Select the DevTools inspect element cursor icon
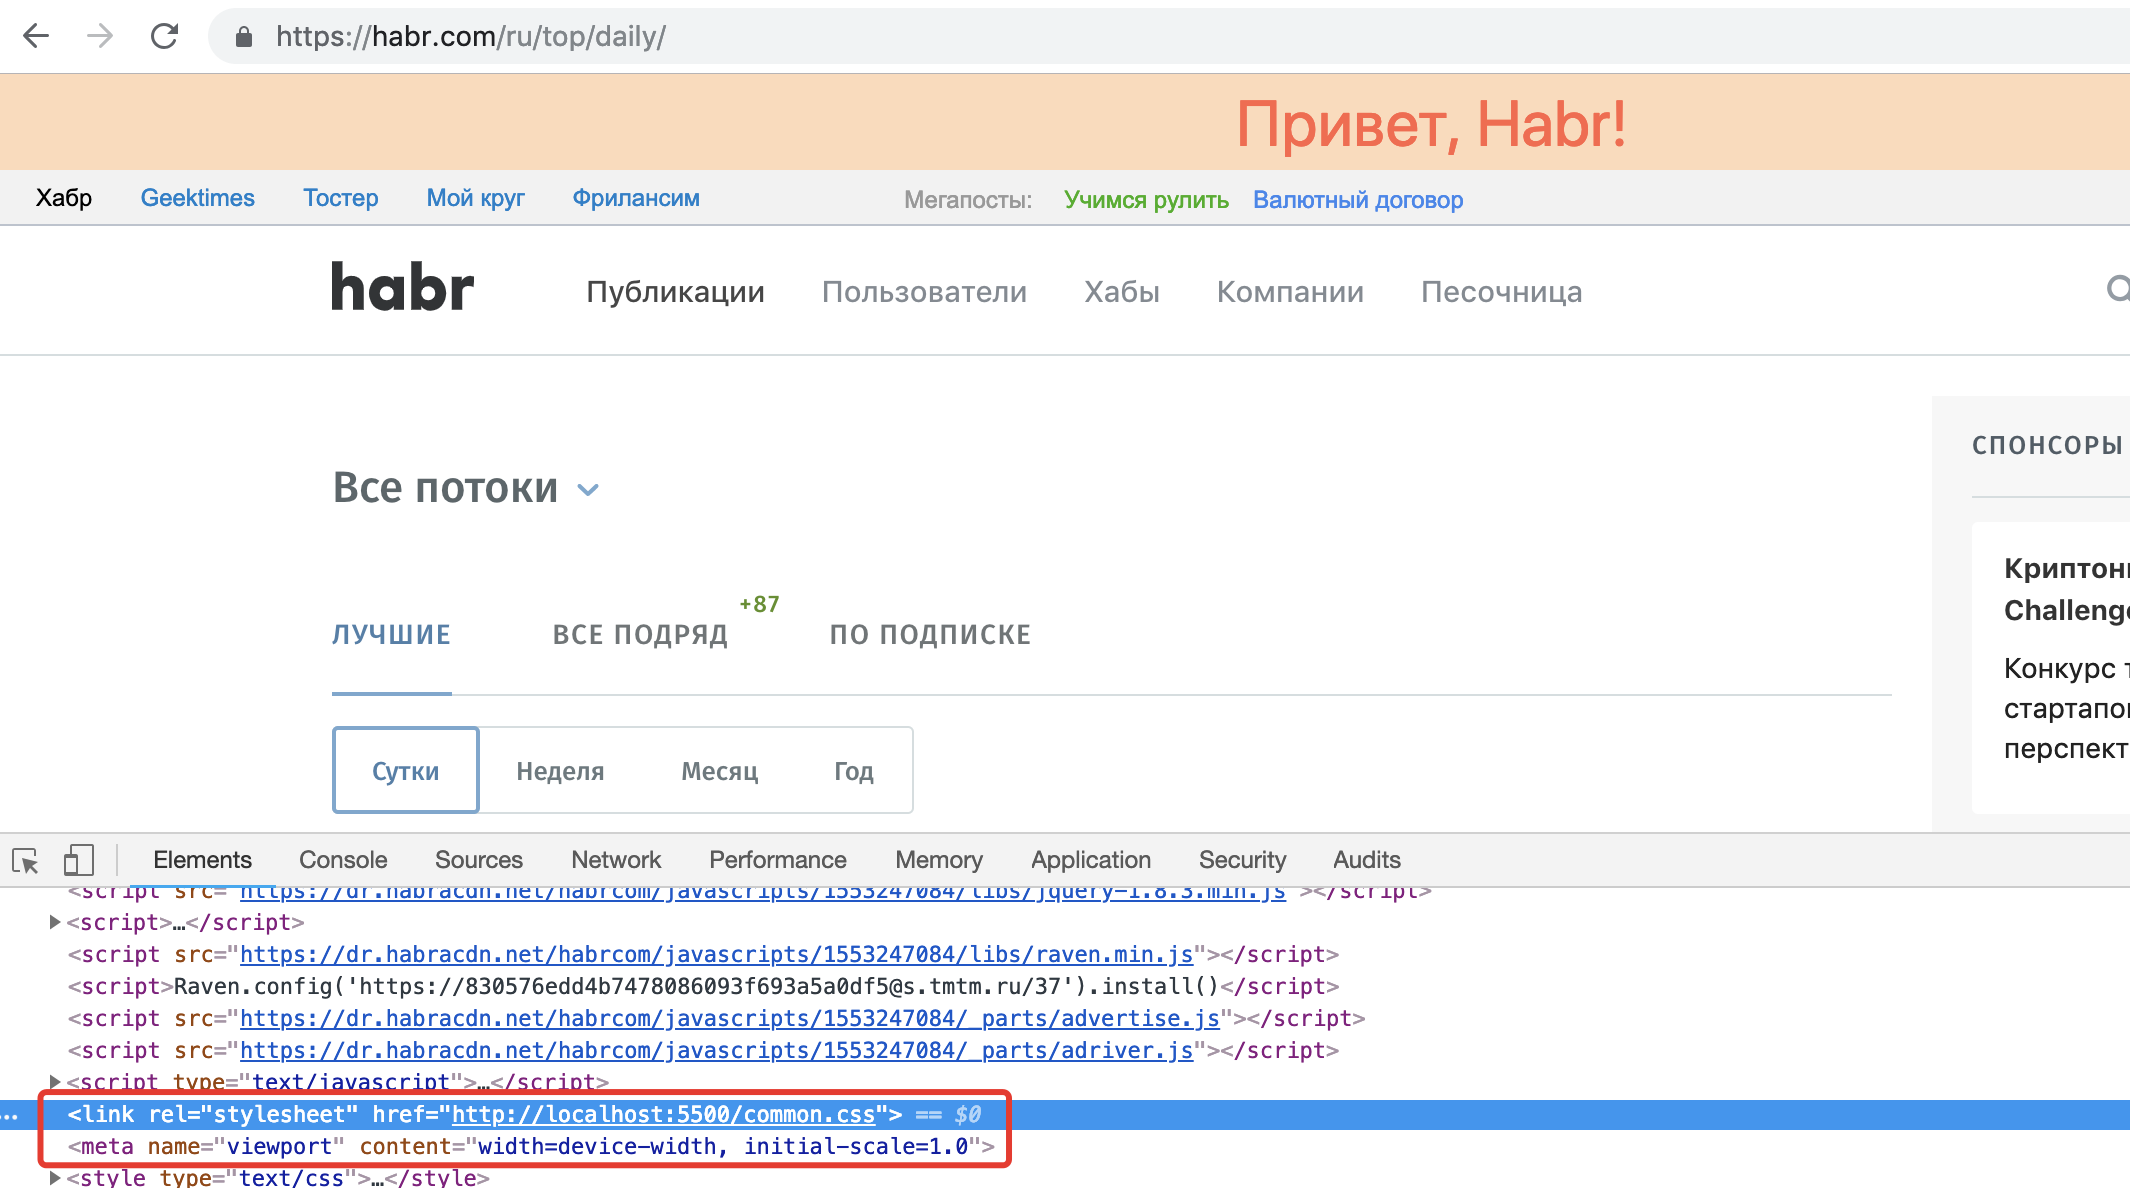The width and height of the screenshot is (2130, 1188). coord(24,859)
